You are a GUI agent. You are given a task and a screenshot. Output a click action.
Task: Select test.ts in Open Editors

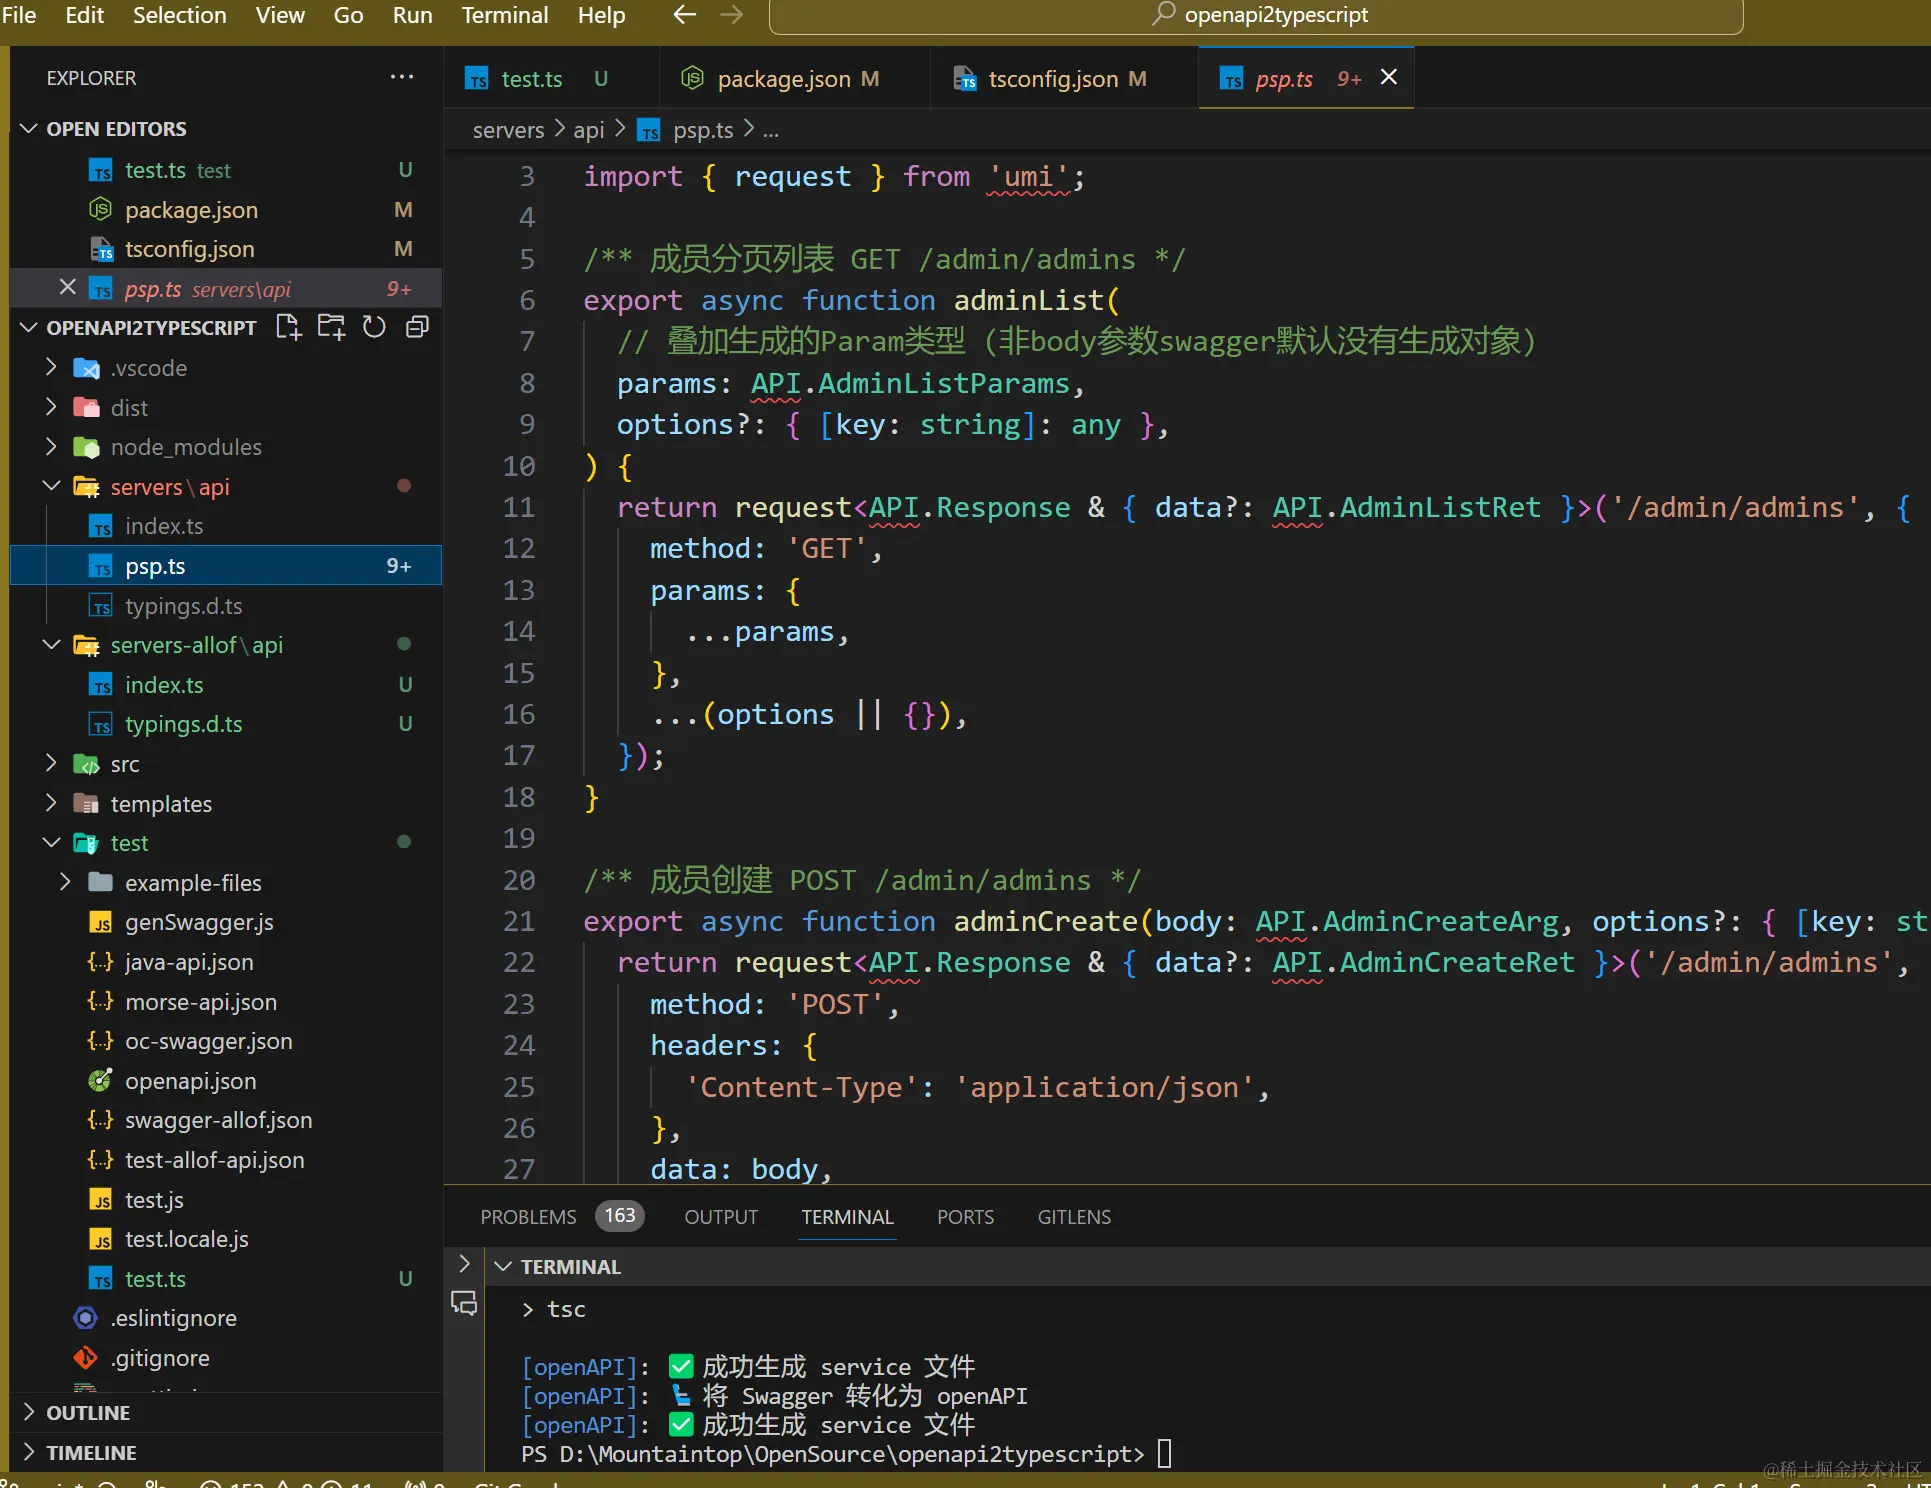(225, 170)
